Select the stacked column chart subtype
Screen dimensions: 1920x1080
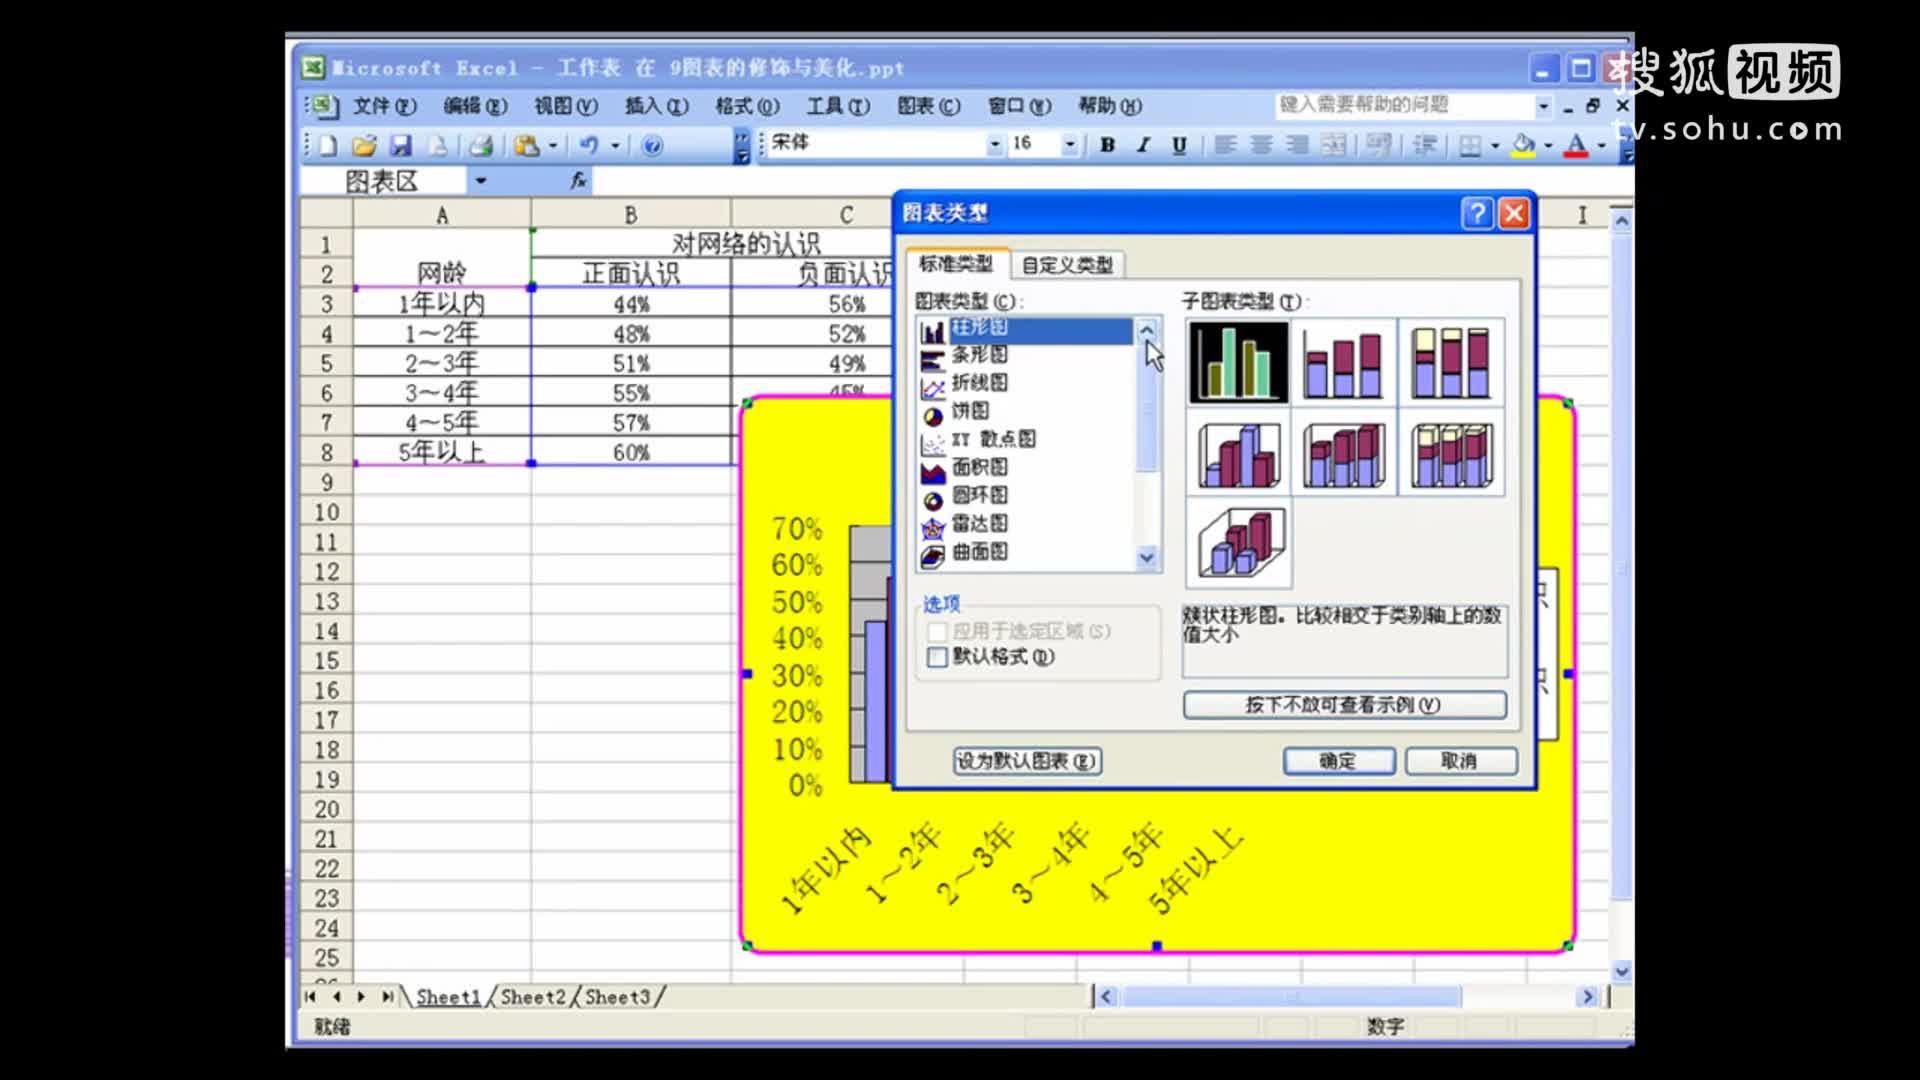pos(1343,363)
